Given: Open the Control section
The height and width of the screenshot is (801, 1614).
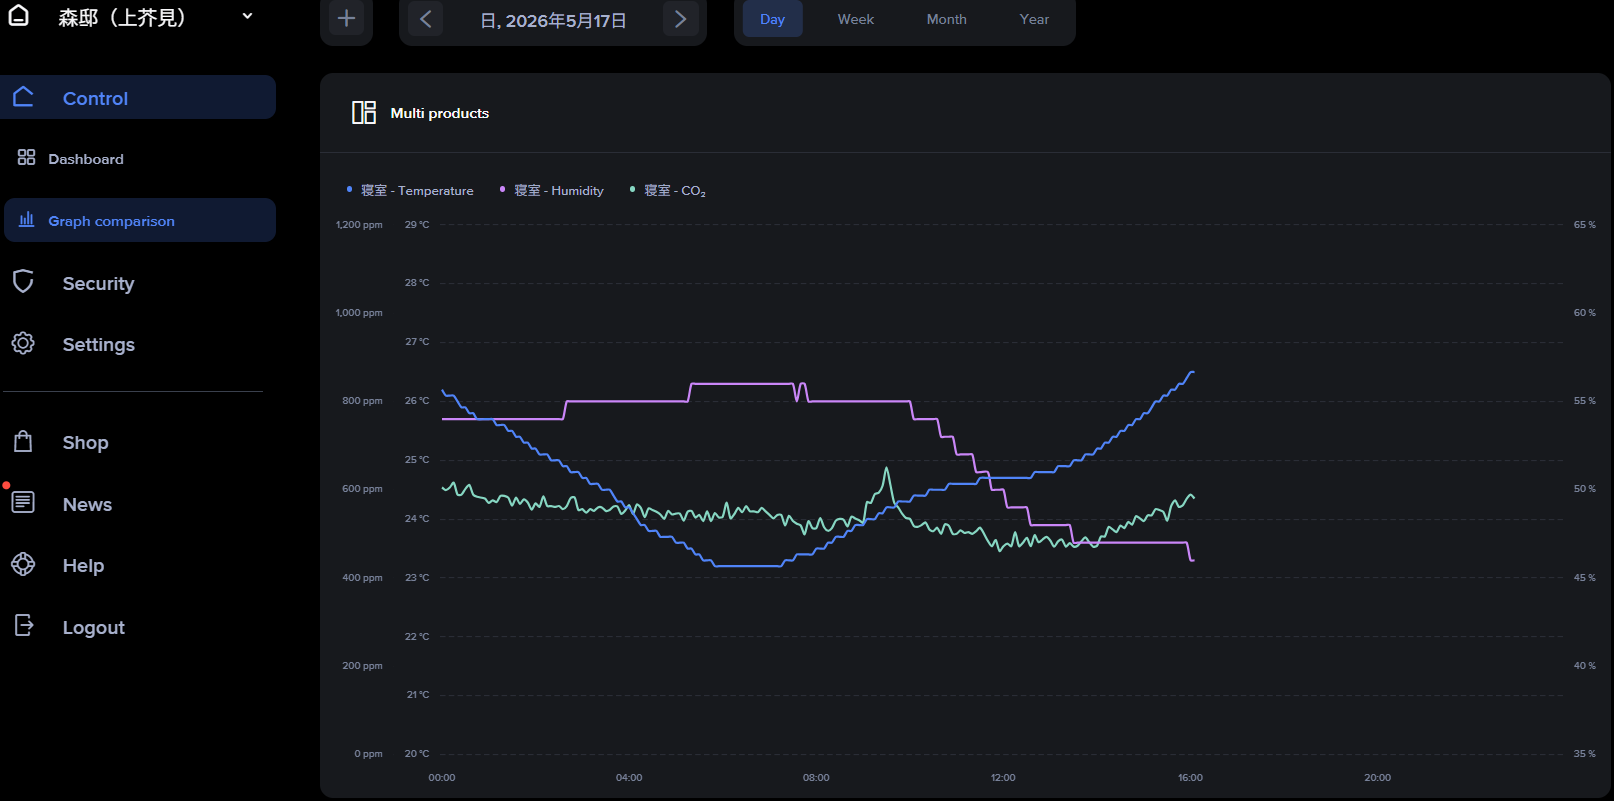Looking at the screenshot, I should 138,97.
